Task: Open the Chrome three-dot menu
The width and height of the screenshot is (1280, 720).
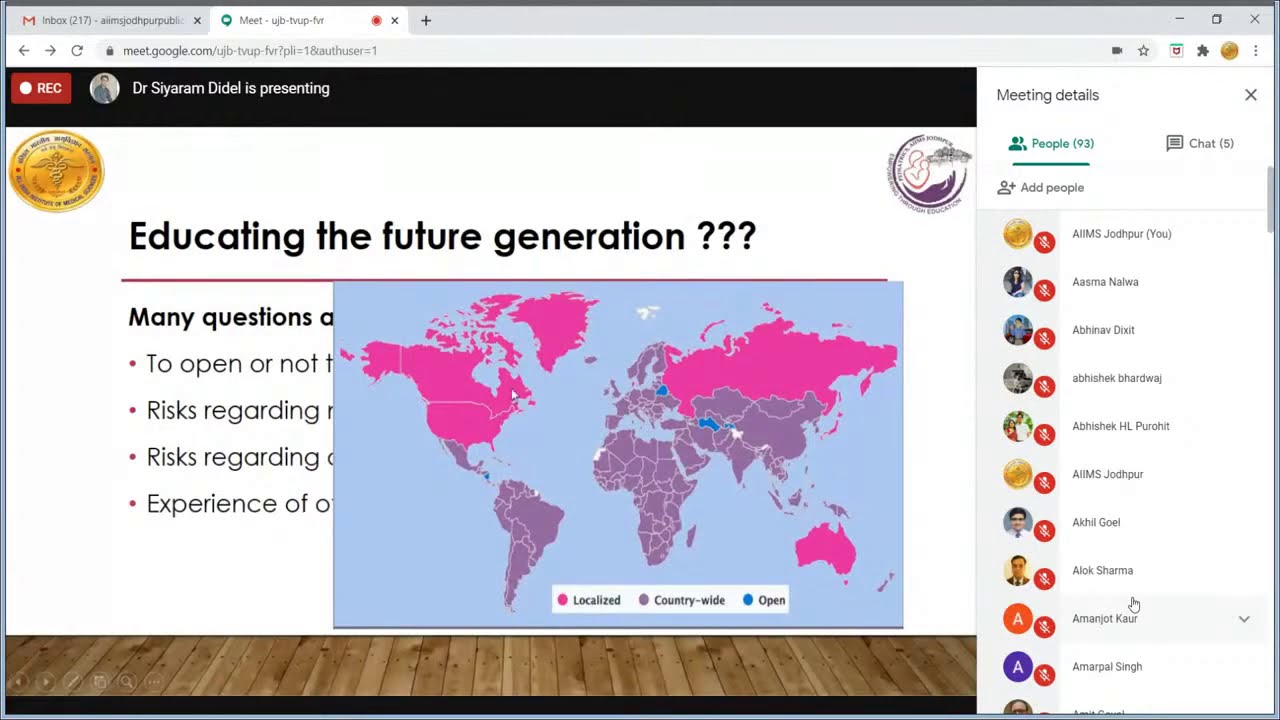Action: point(1256,51)
